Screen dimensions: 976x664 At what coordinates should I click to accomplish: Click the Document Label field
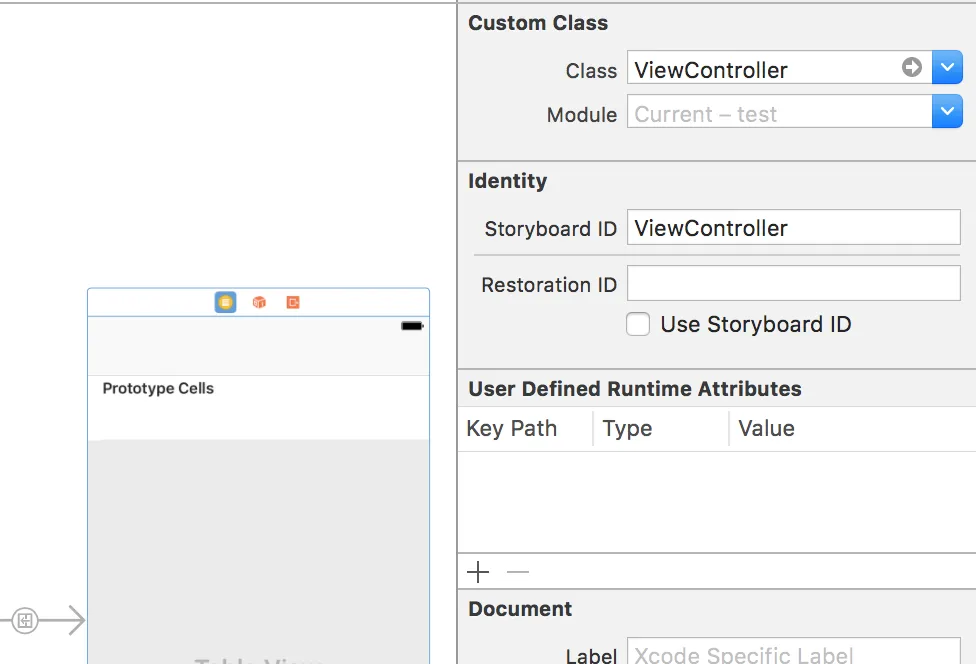tap(793, 654)
